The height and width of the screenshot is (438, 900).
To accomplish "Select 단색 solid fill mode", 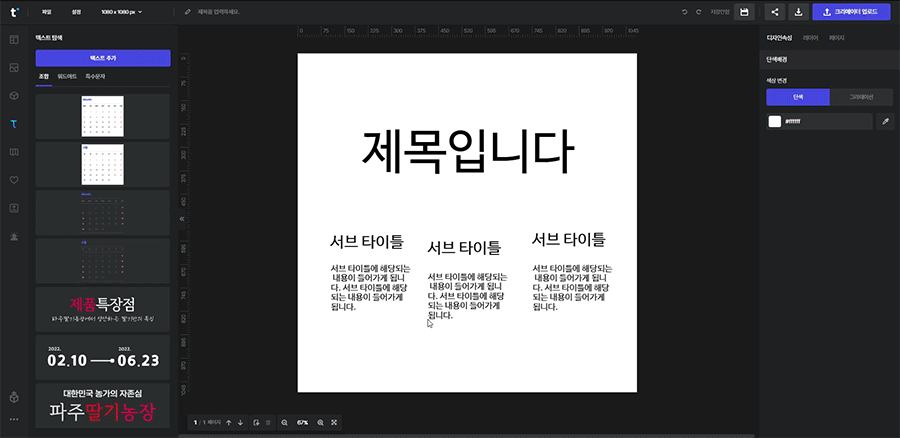I will 797,97.
